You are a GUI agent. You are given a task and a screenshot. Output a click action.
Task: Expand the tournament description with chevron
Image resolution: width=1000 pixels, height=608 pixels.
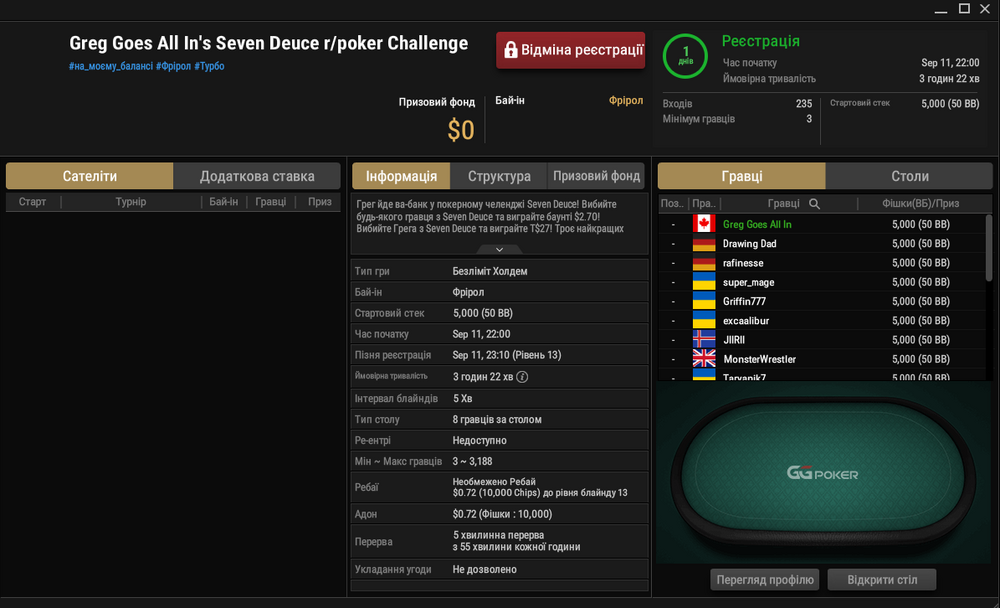click(499, 249)
